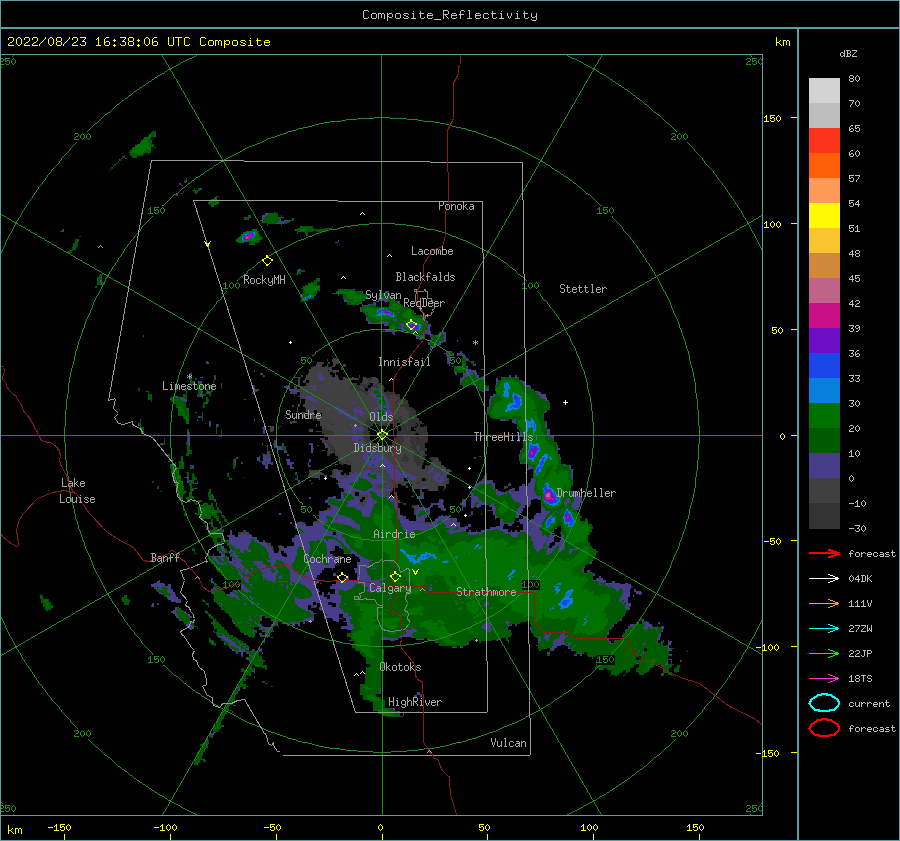Image resolution: width=900 pixels, height=841 pixels.
Task: Select the light blue dBZ legend swatch
Action: click(824, 391)
